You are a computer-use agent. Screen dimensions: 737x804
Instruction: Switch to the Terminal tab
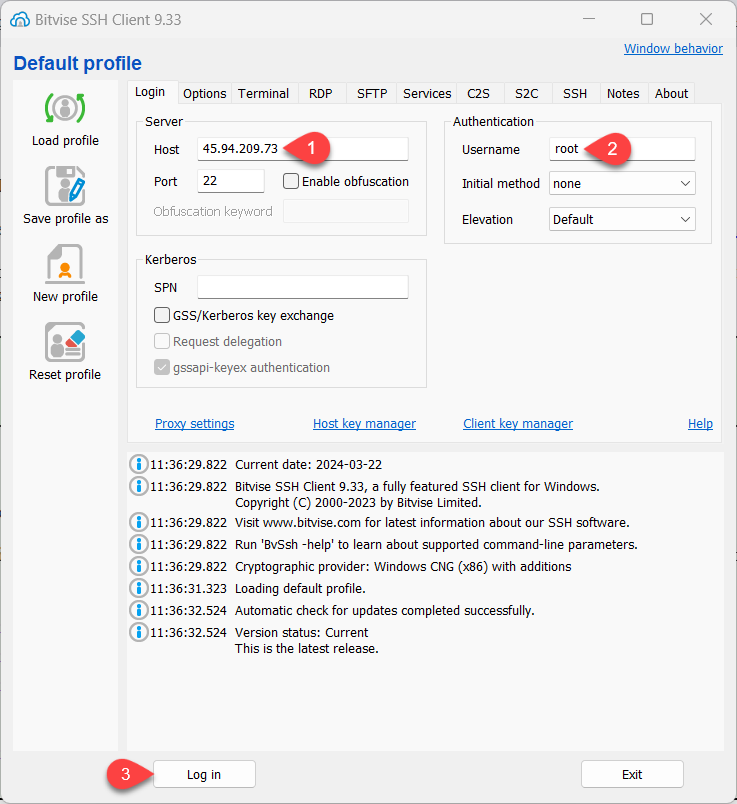click(264, 93)
